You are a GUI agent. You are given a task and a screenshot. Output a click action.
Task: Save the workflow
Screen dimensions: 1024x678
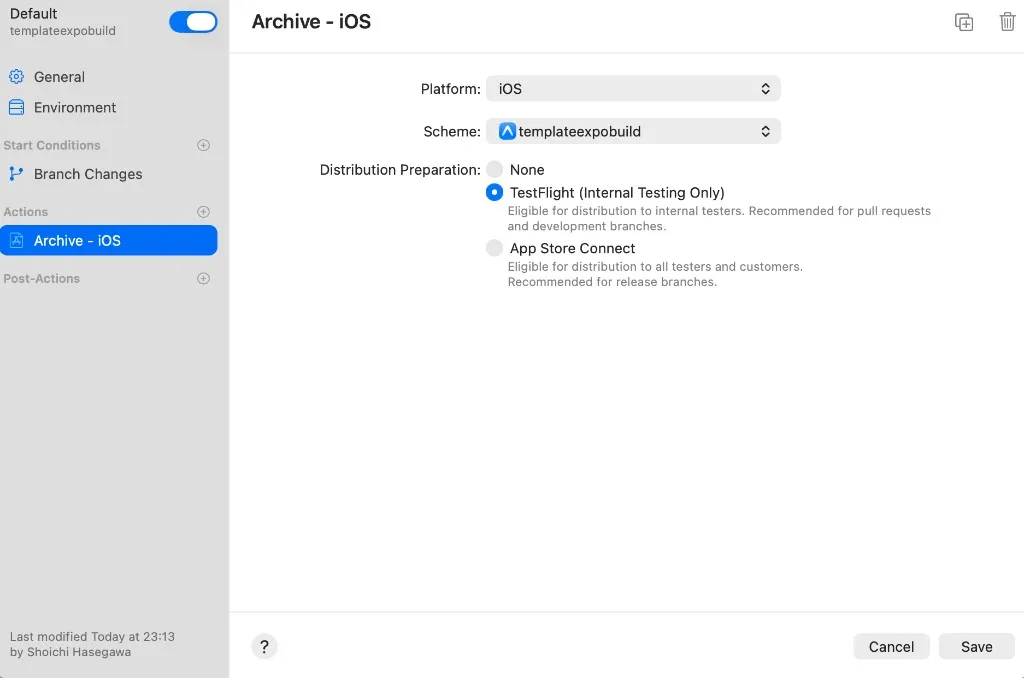tap(976, 647)
